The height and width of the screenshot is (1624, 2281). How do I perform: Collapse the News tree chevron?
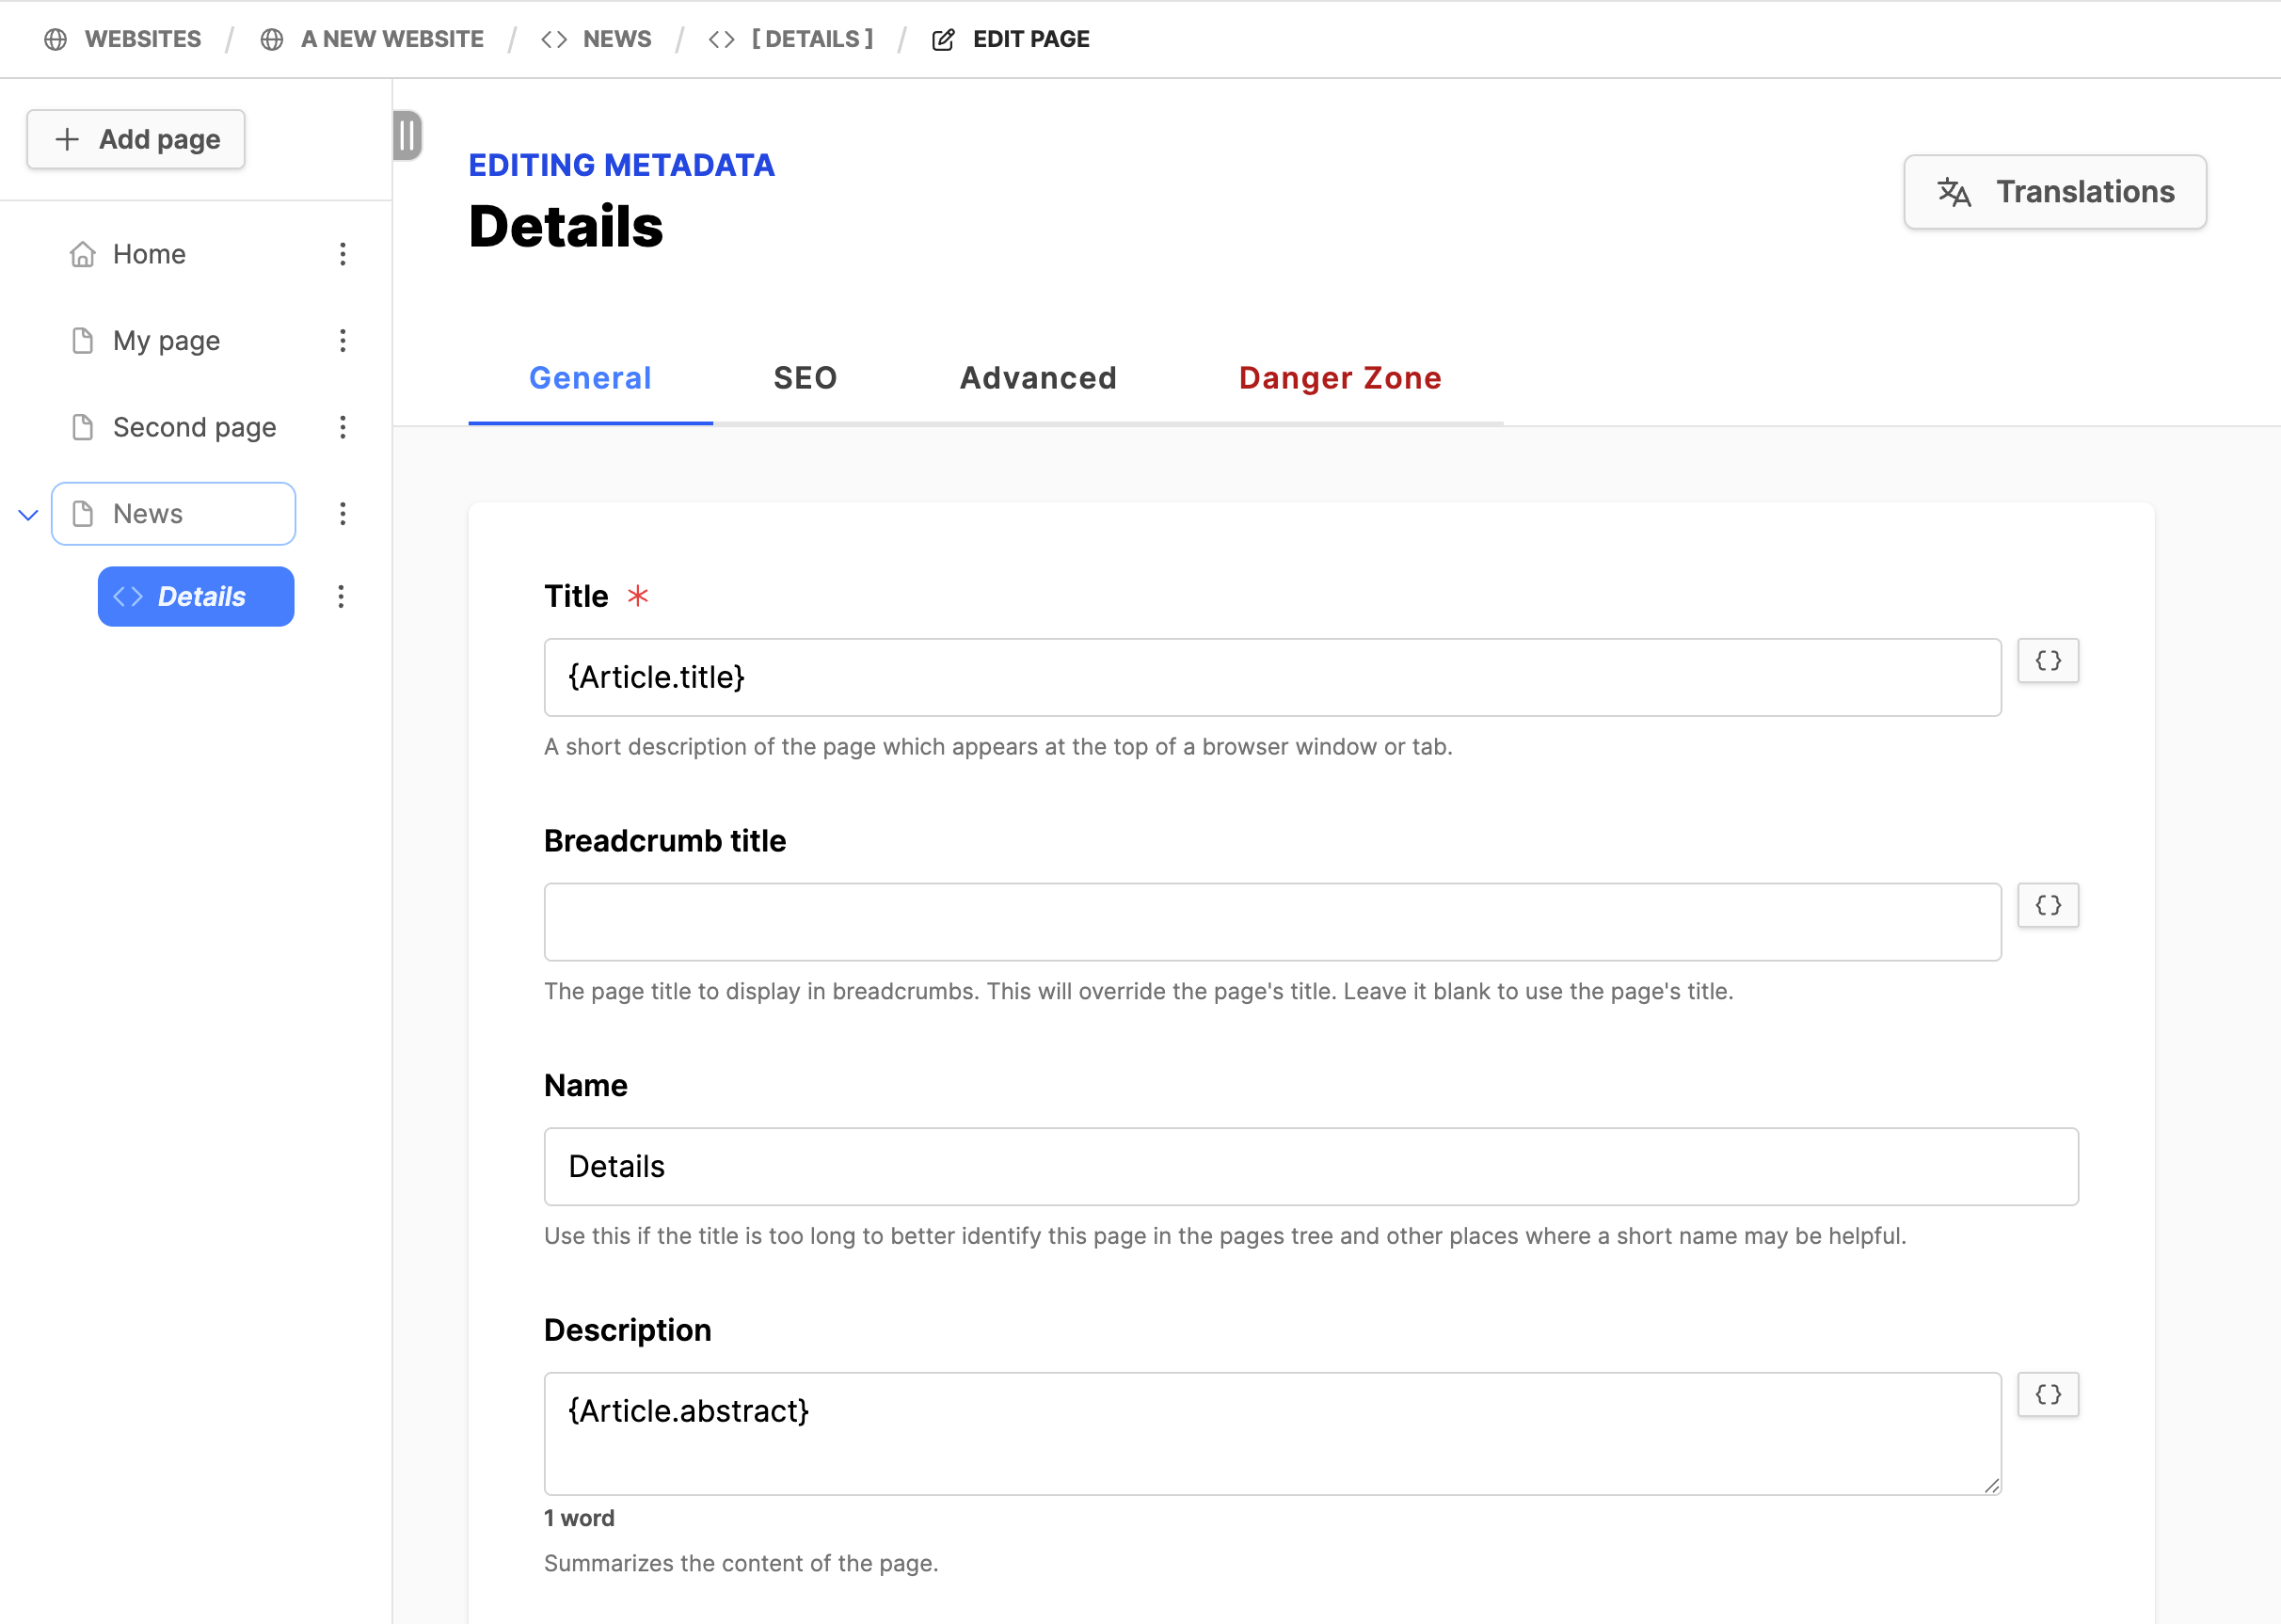(28, 515)
